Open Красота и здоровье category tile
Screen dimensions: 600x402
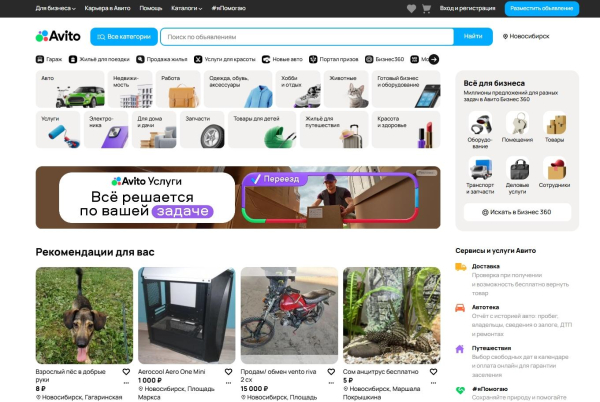pos(406,130)
